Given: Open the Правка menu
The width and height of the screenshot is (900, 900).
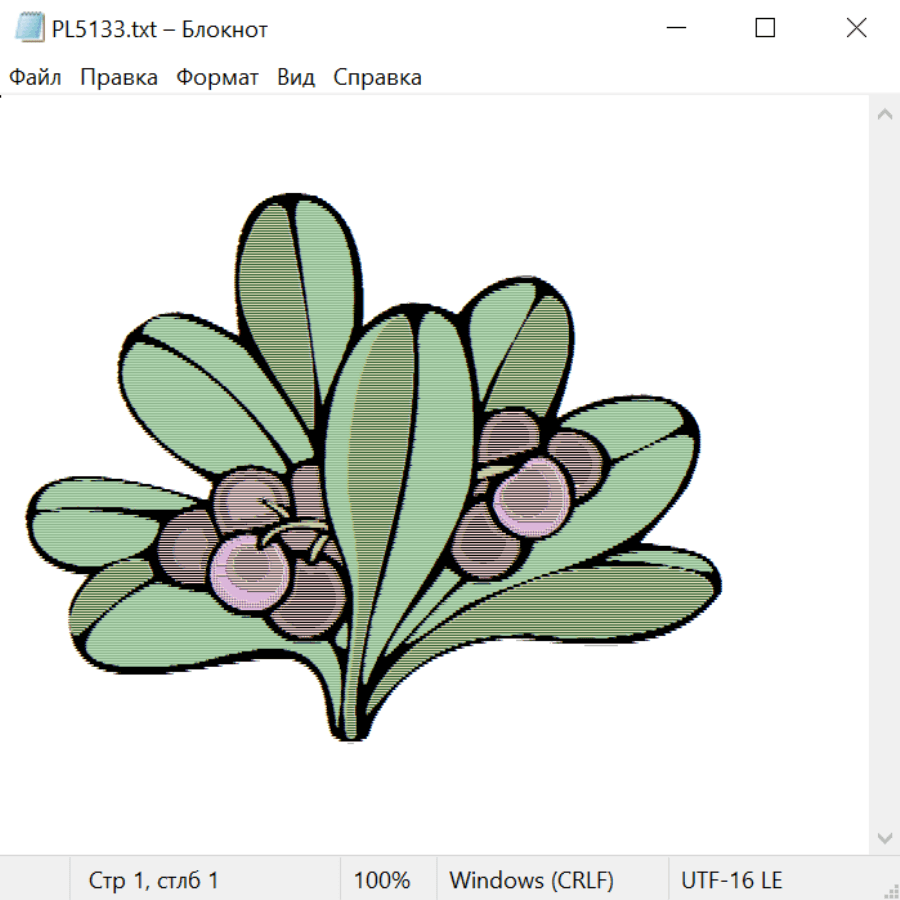Looking at the screenshot, I should (119, 78).
